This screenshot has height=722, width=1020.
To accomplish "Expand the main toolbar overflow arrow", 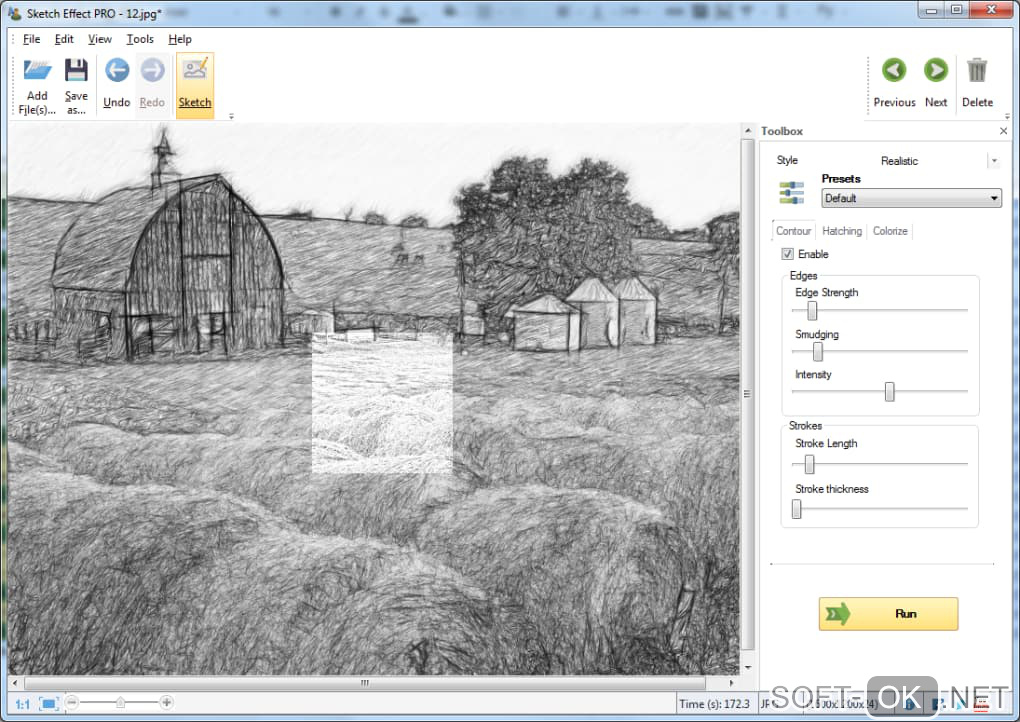I will [x=232, y=116].
